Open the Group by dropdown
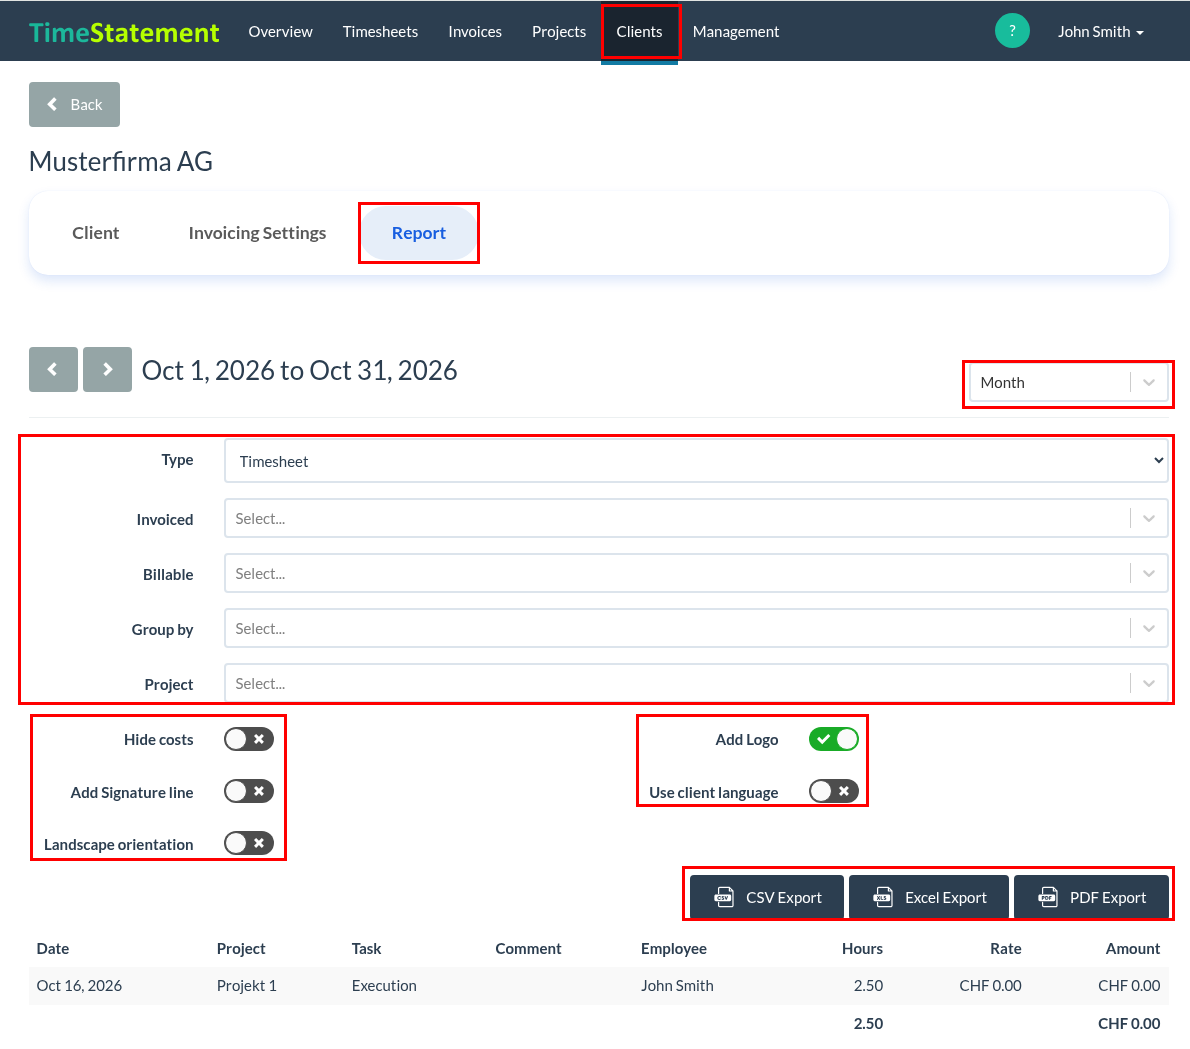Screen dimensions: 1190x1049 (x=696, y=628)
